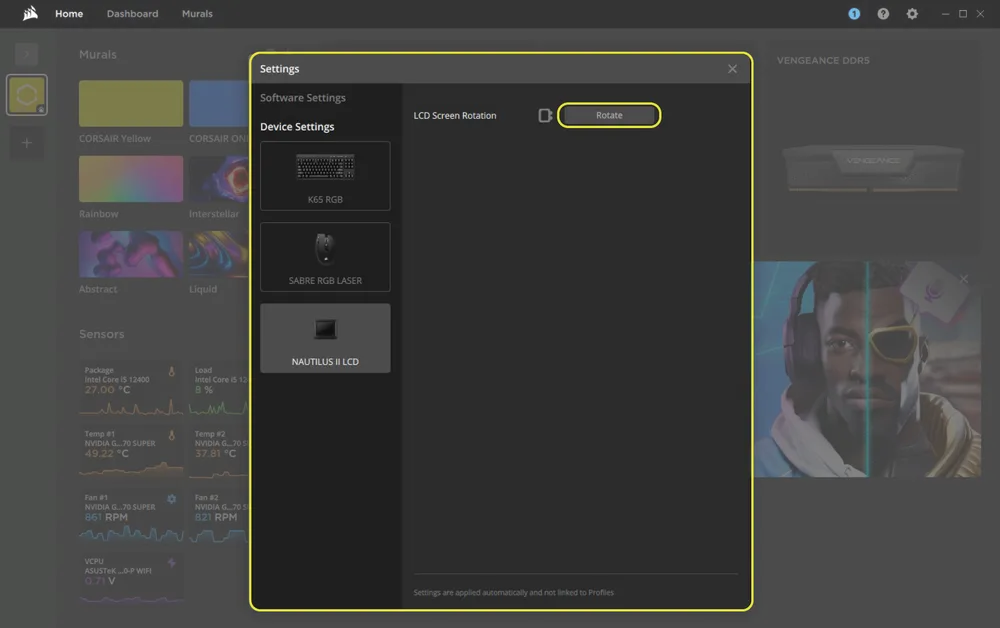1000x628 pixels.
Task: Select the yellow profile icon in sidebar
Action: tap(26, 95)
